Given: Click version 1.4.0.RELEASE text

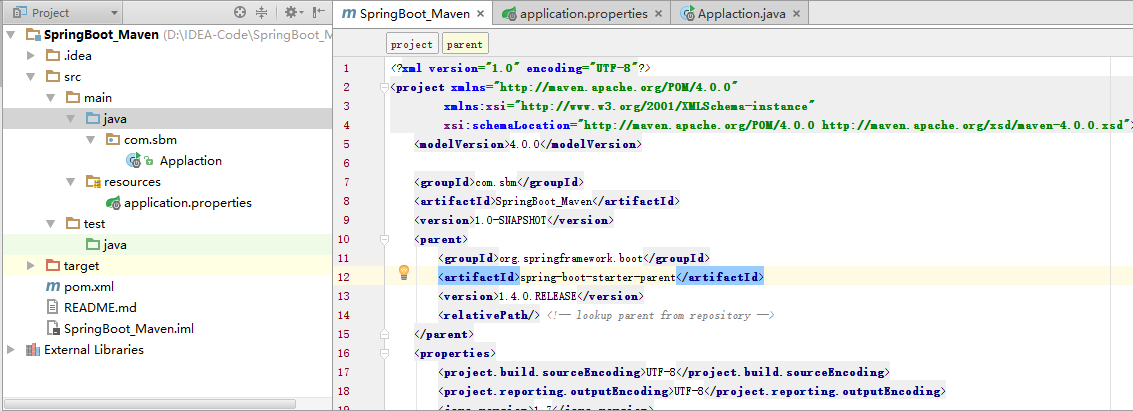Looking at the screenshot, I should click(x=540, y=296).
